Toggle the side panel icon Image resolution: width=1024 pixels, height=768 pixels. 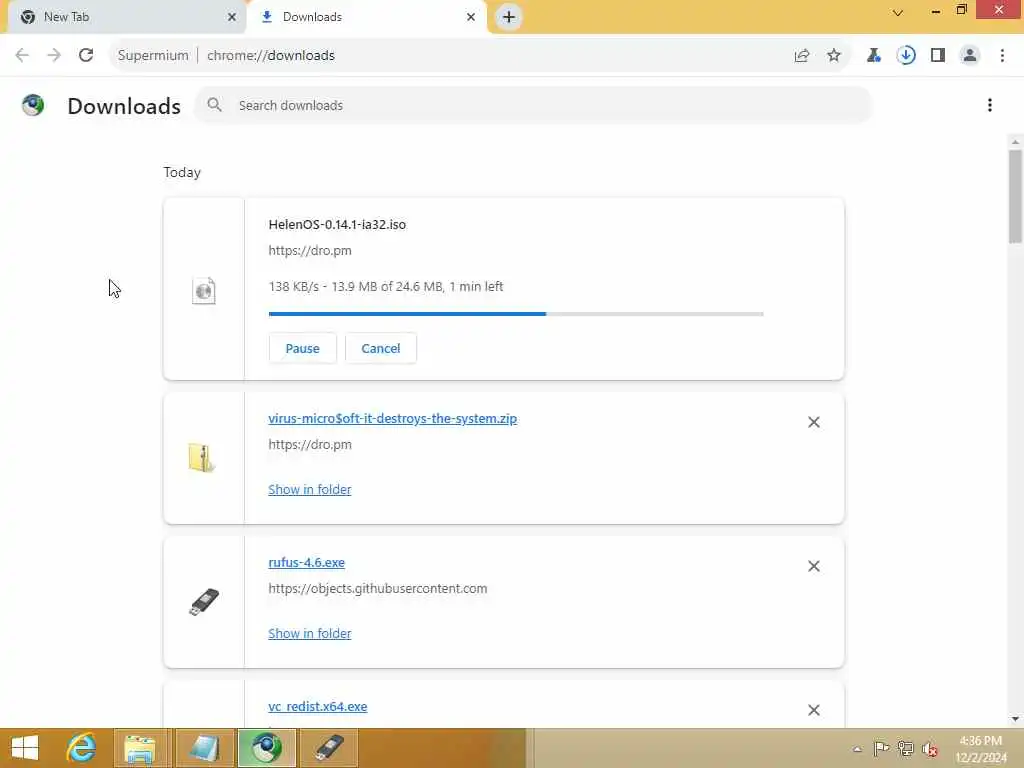(938, 56)
